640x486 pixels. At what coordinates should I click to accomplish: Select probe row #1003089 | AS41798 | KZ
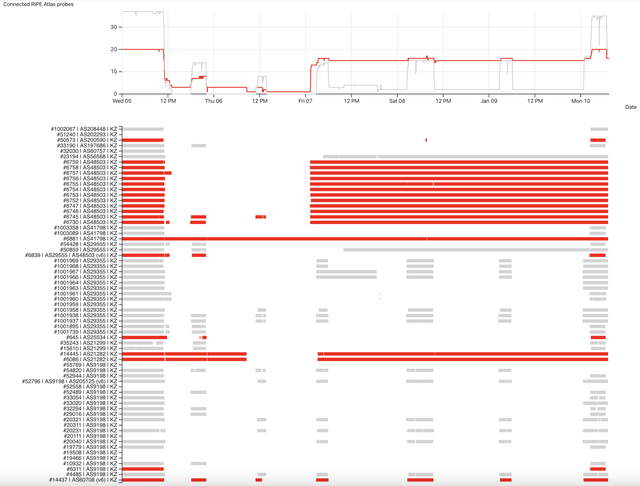point(85,233)
